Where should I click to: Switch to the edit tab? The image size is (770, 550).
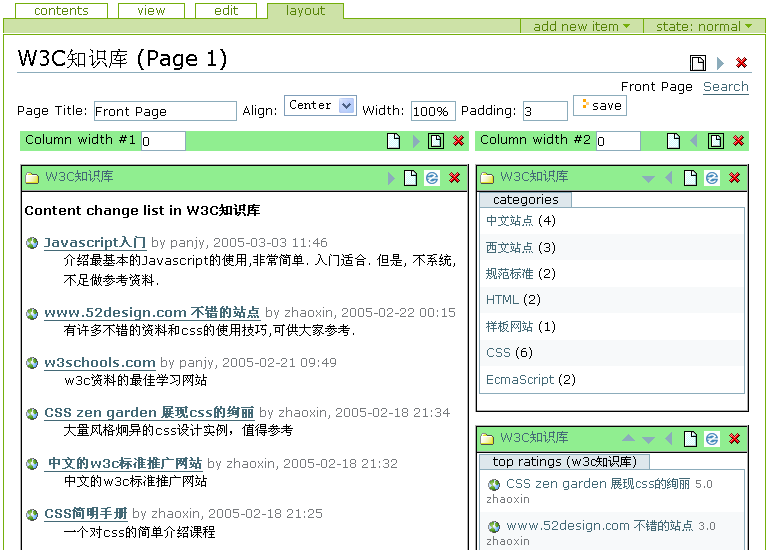pos(225,11)
